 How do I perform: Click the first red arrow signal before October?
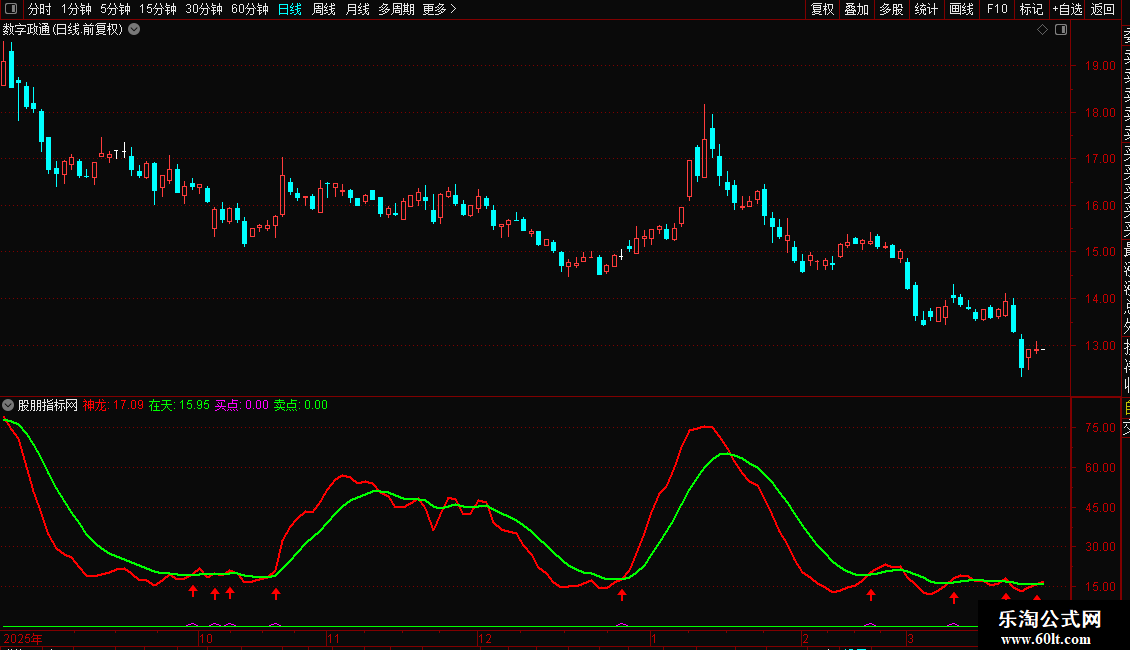(x=193, y=592)
